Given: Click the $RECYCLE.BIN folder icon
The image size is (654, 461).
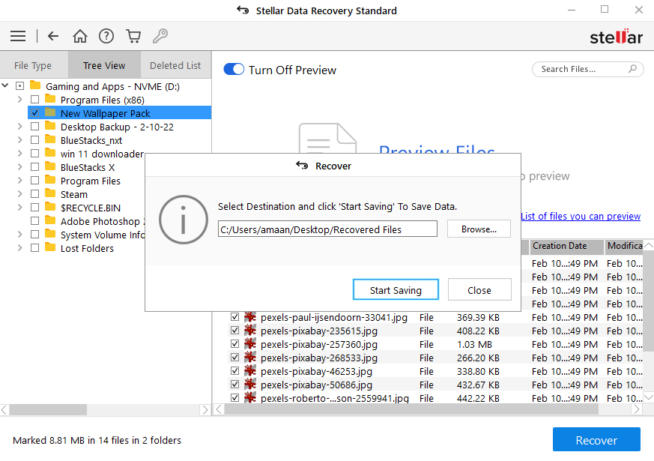Looking at the screenshot, I should click(x=50, y=207).
